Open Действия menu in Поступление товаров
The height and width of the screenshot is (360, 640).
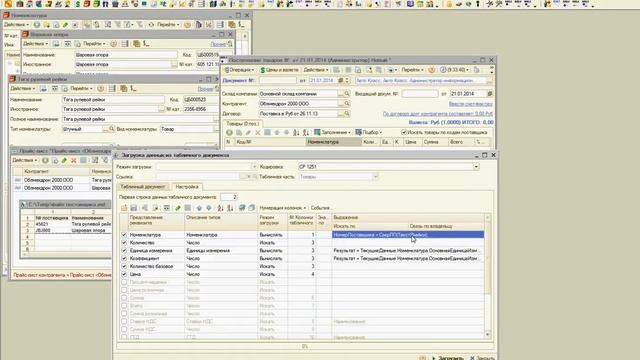[316, 70]
